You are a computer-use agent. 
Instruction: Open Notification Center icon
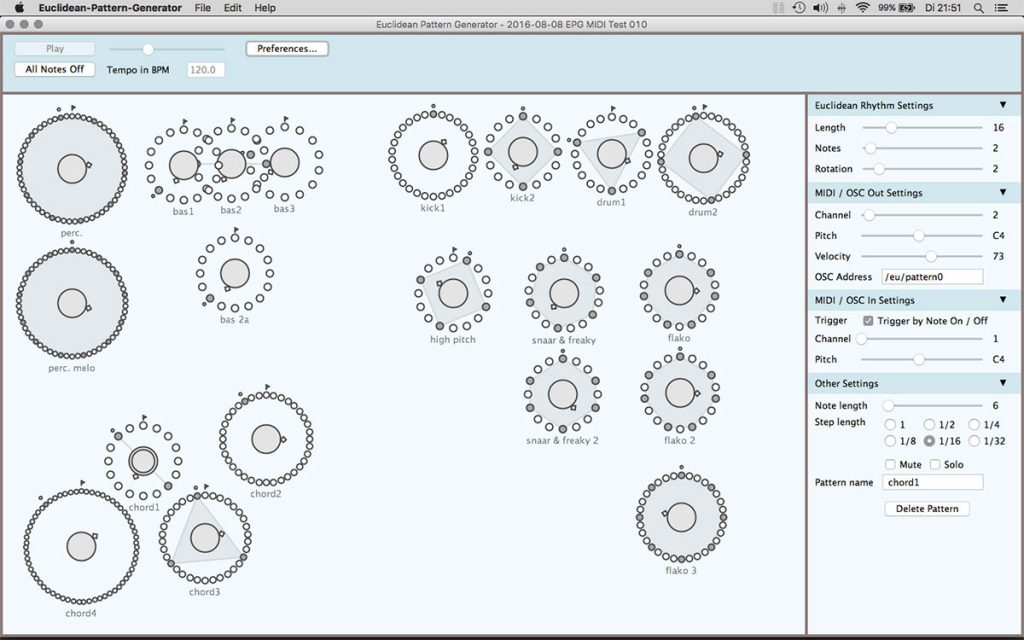(x=1000, y=8)
